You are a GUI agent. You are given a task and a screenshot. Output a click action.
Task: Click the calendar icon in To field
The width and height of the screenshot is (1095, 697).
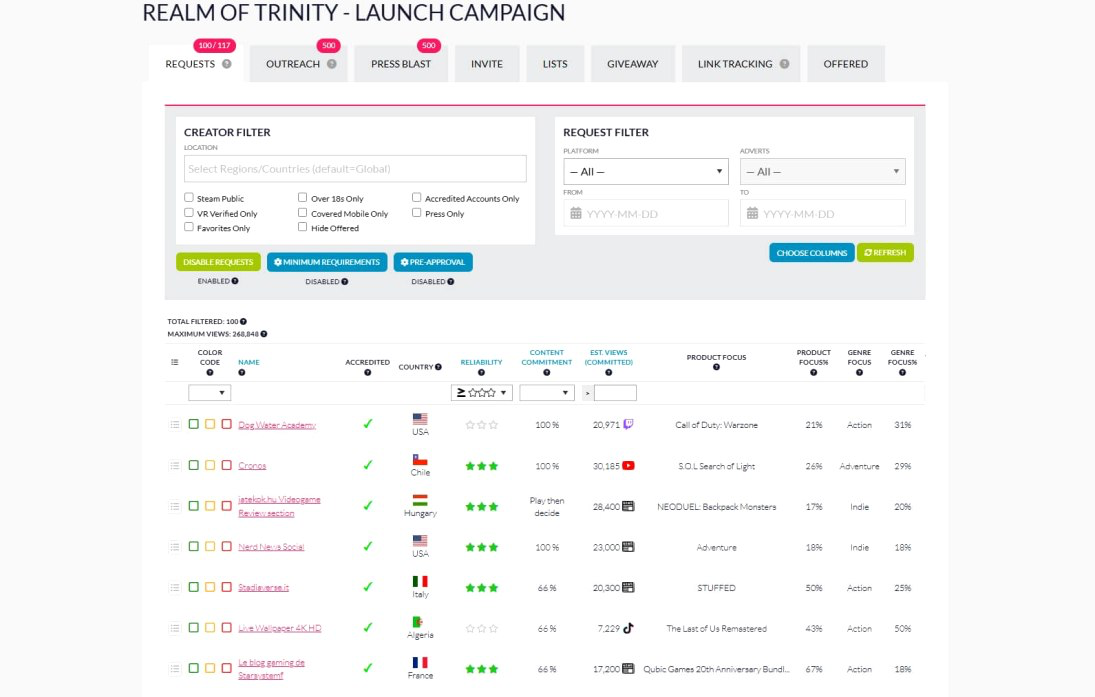752,213
